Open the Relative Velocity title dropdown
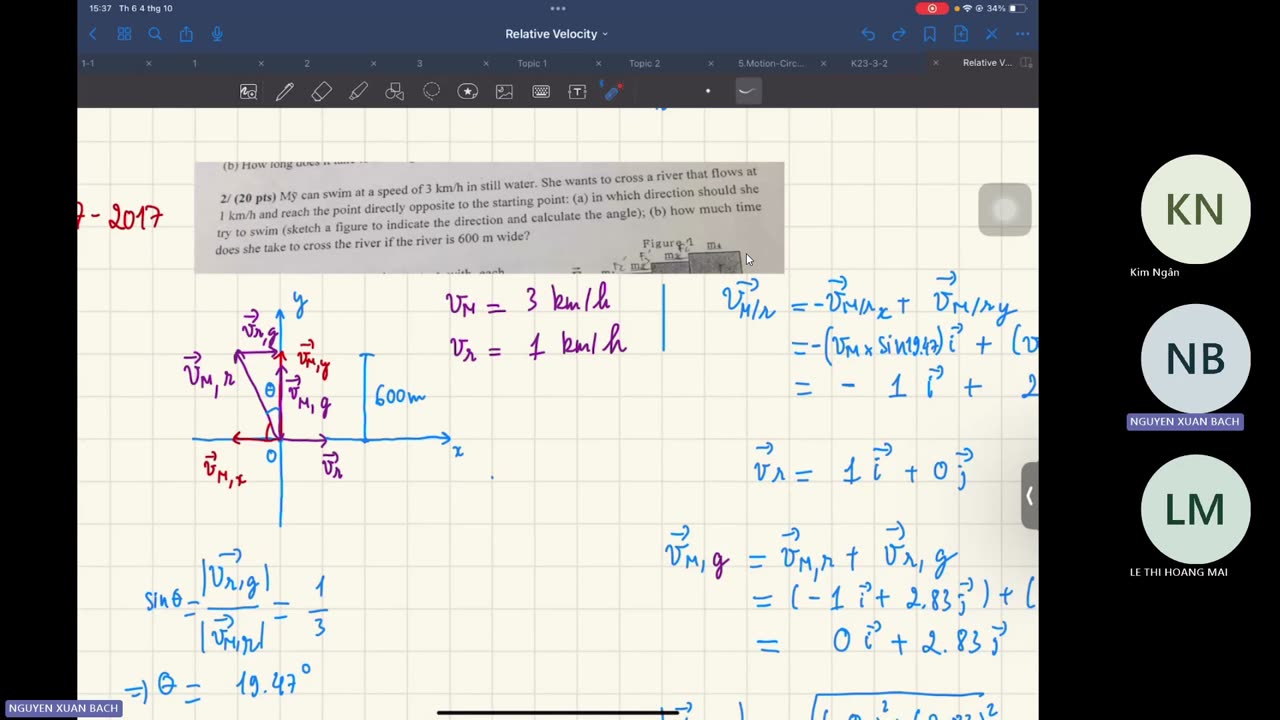Image resolution: width=1280 pixels, height=720 pixels. [557, 34]
